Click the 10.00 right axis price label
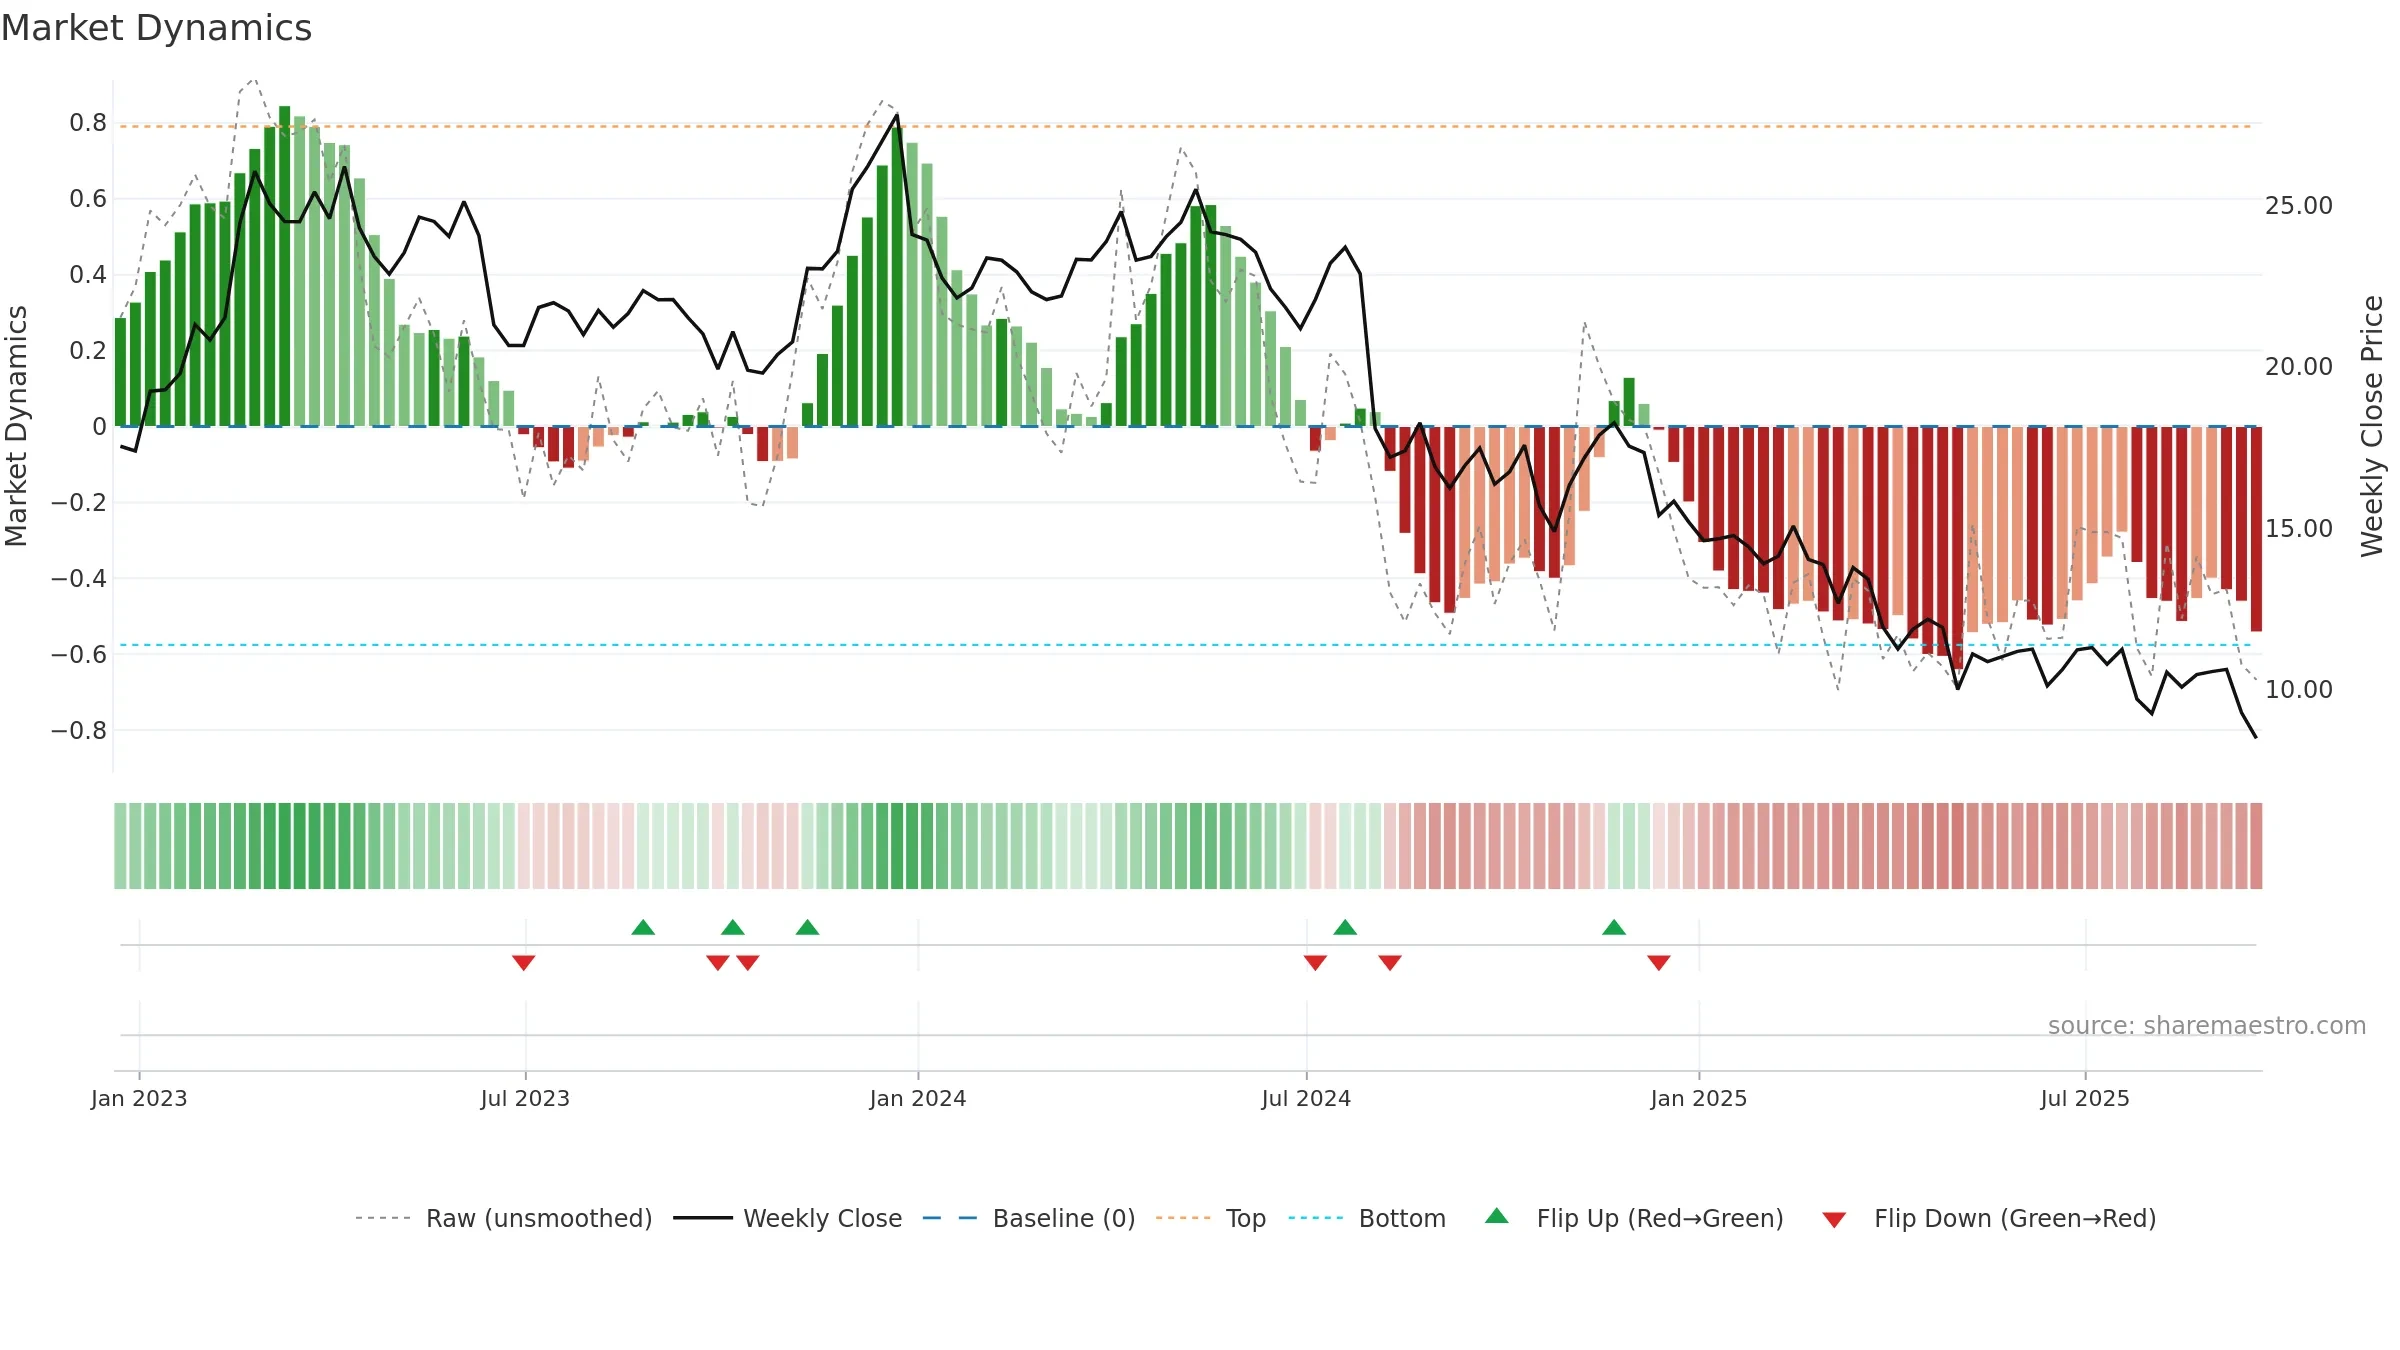This screenshot has width=2400, height=1350. pos(2299,689)
